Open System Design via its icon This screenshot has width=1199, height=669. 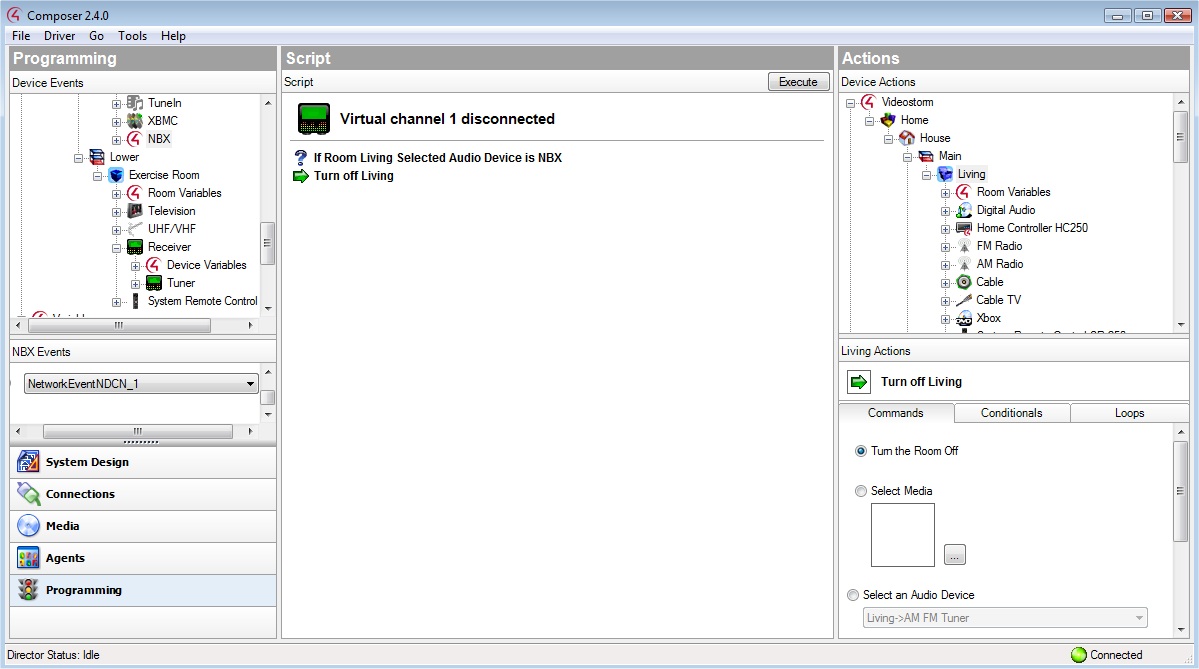tap(28, 462)
